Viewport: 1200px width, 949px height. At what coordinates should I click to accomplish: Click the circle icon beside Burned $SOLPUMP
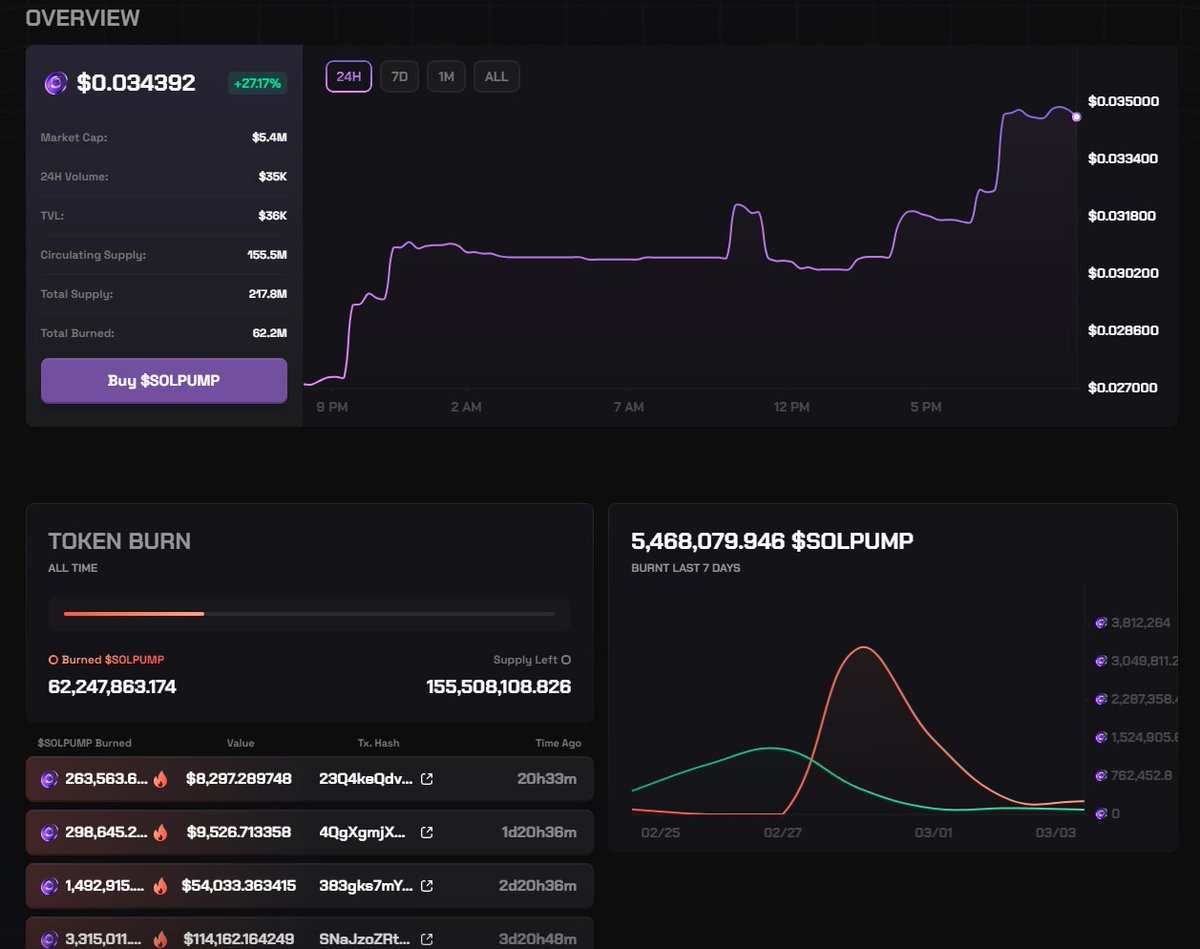52,659
